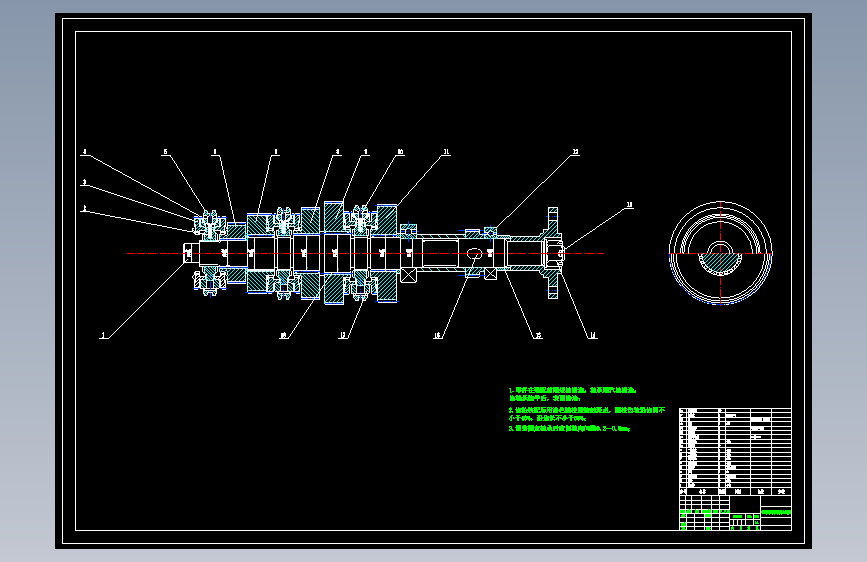
Task: Select callout number 16 below the shaft
Action: [x=437, y=335]
